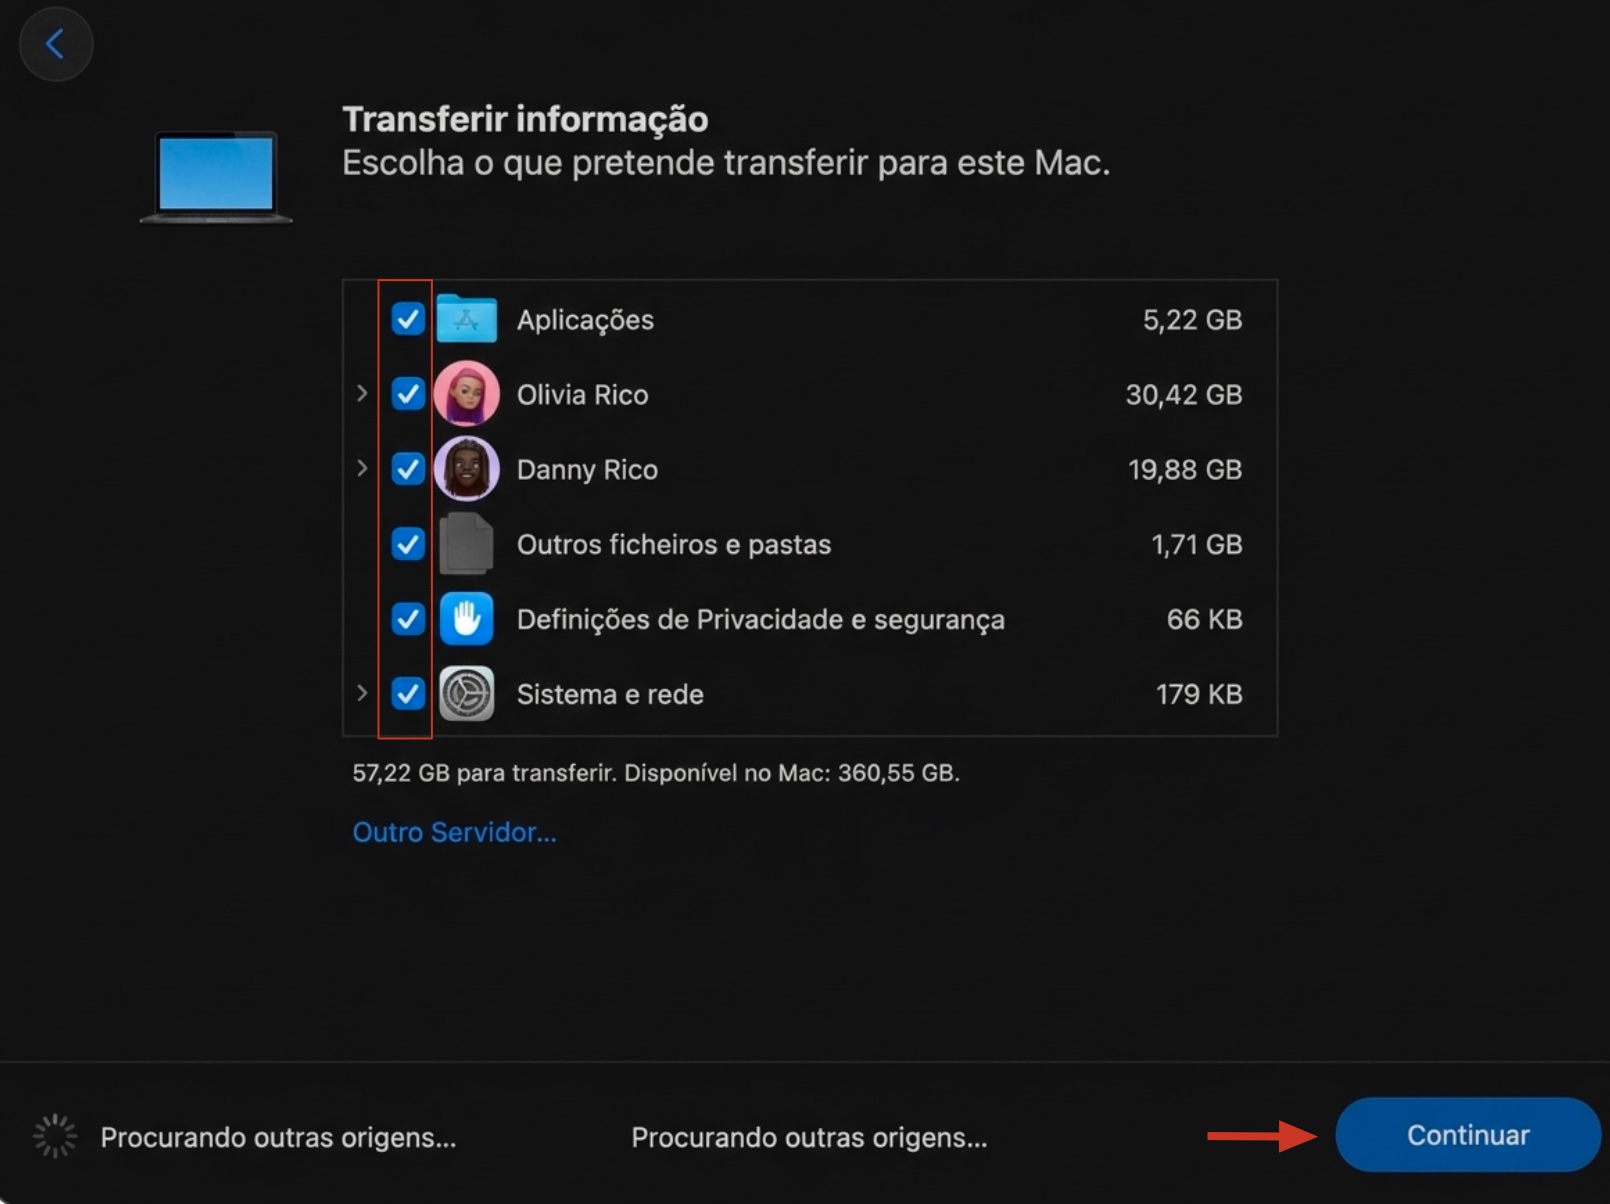Uncheck Definições de Privacidade e segurança

pyautogui.click(x=407, y=619)
